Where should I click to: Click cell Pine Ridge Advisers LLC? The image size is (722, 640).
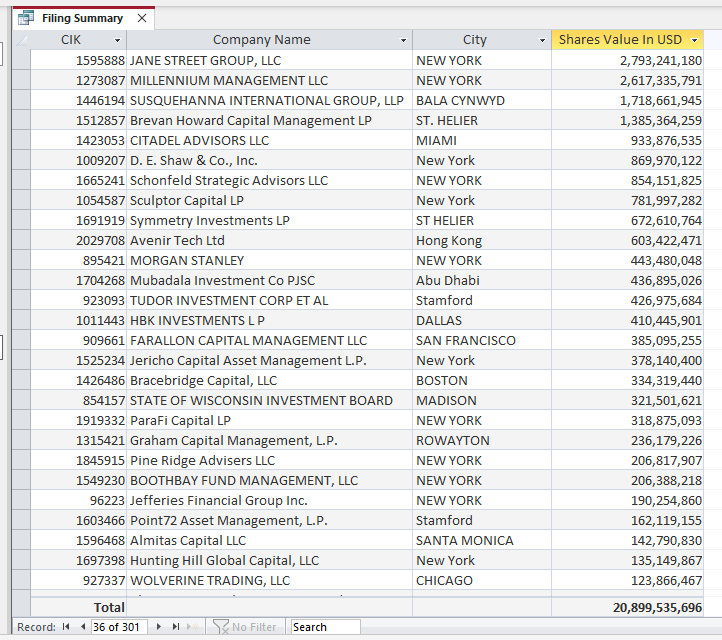(269, 460)
